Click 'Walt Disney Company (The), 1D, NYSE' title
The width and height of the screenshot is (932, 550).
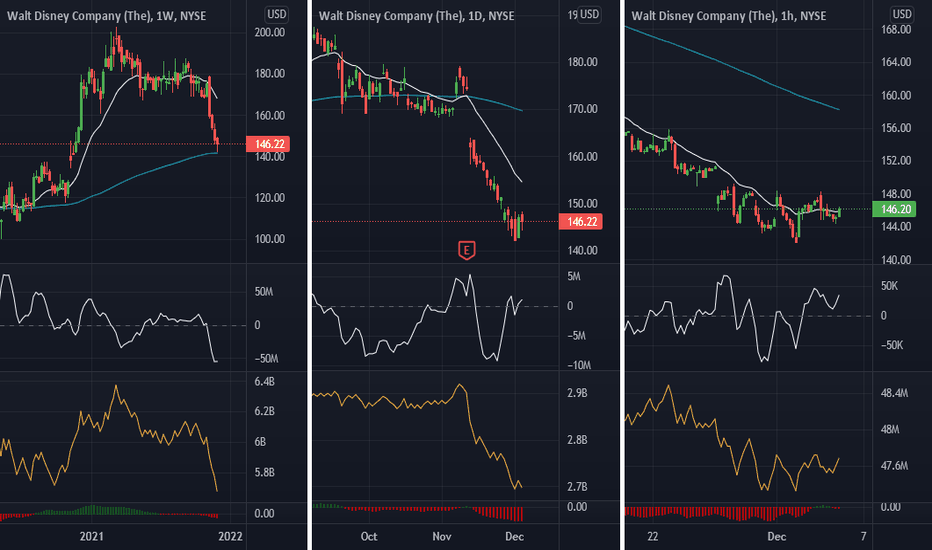pyautogui.click(x=417, y=16)
